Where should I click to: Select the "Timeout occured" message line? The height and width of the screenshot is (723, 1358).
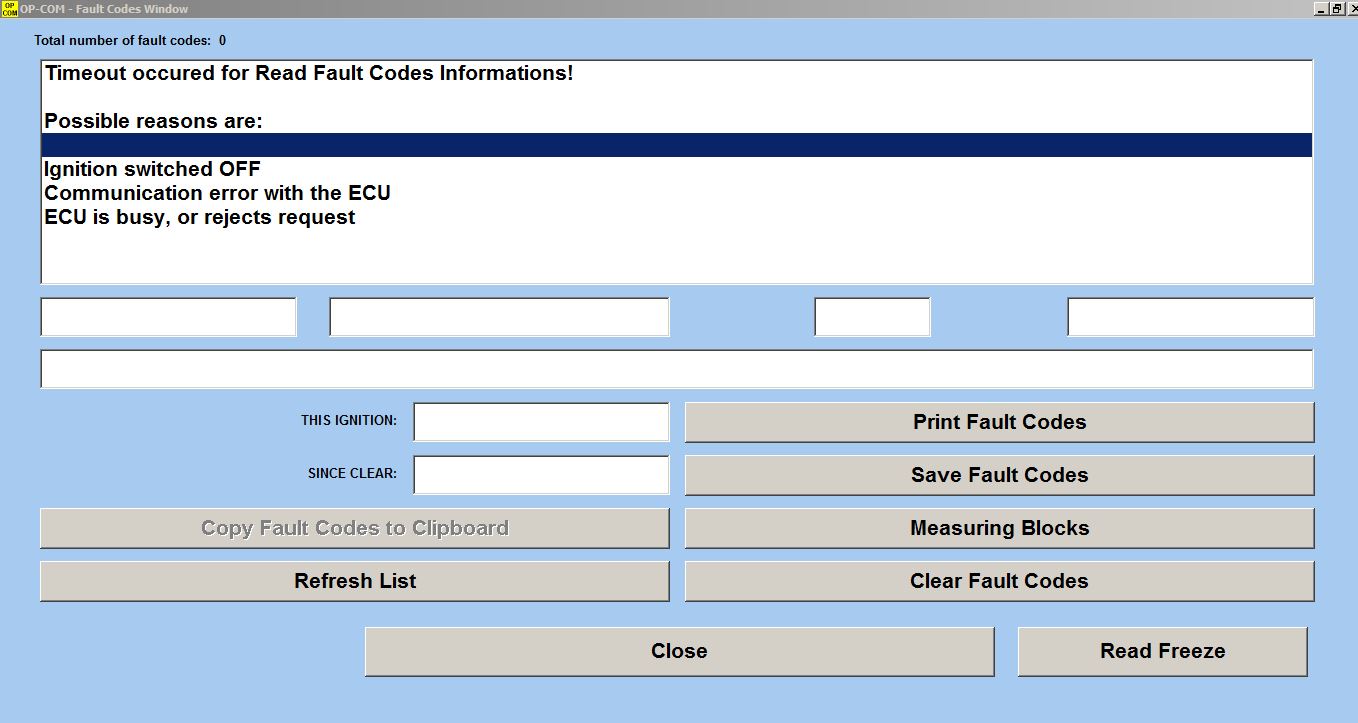309,73
